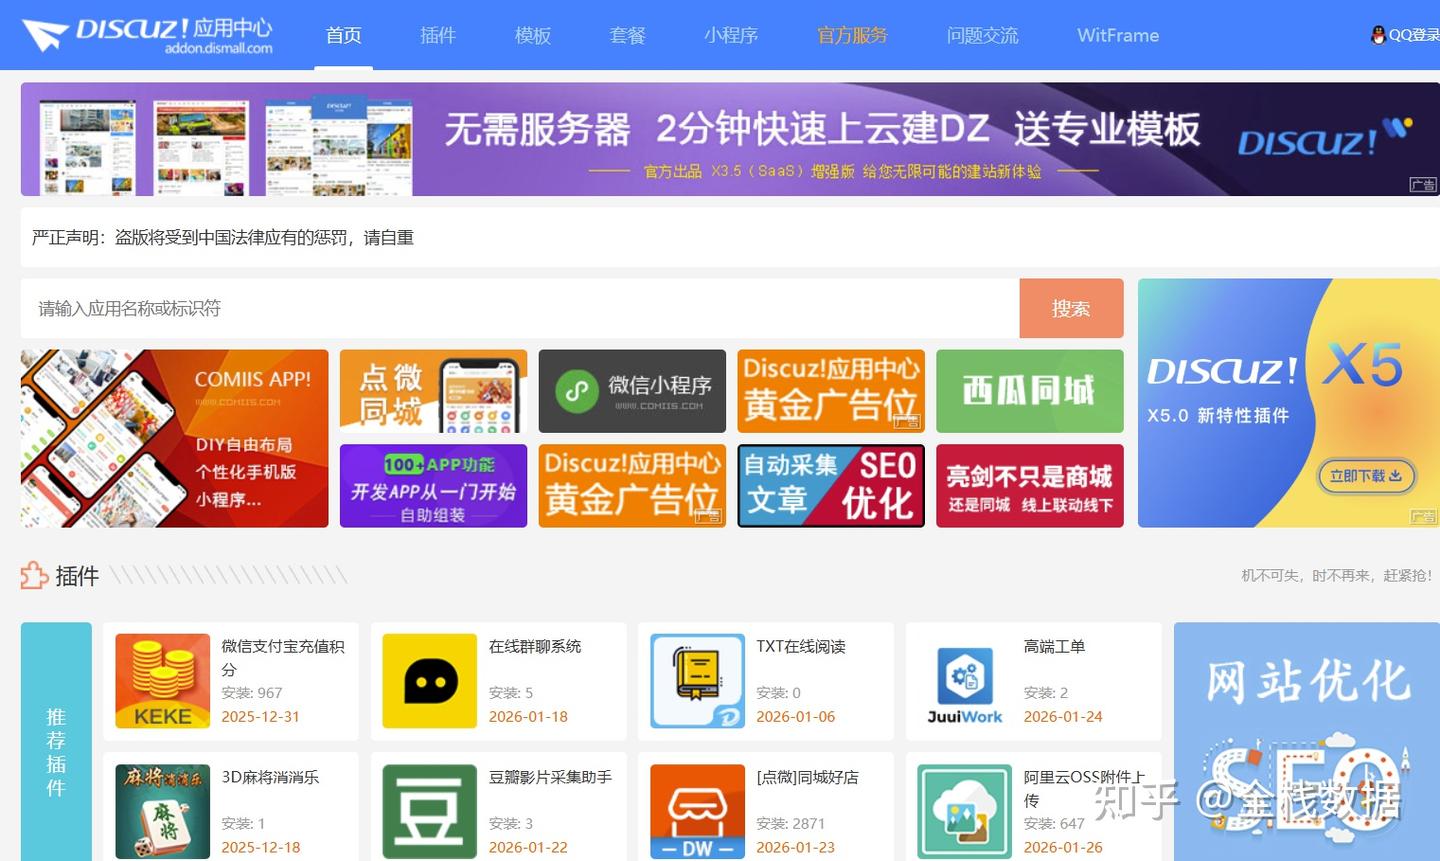Open the WitFrame navigation tab
This screenshot has height=861, width=1440.
click(x=1118, y=35)
